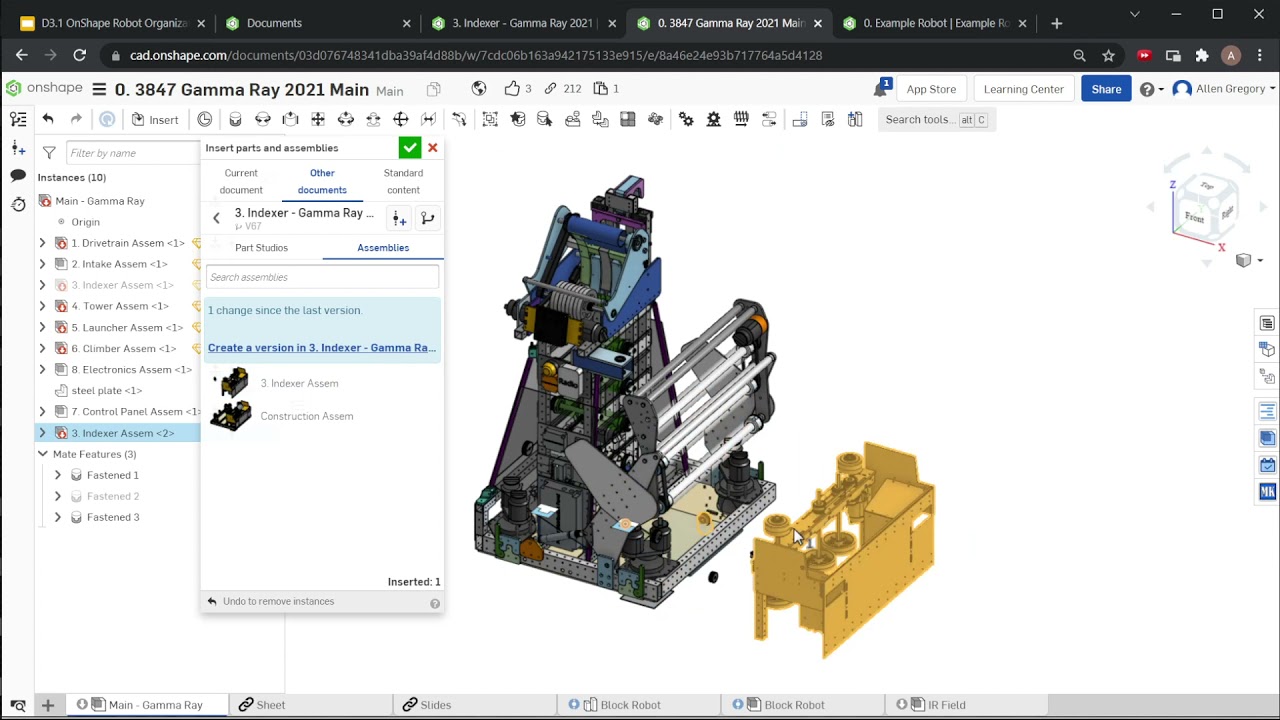Click the create version icon in insert dialog

pyautogui.click(x=399, y=218)
